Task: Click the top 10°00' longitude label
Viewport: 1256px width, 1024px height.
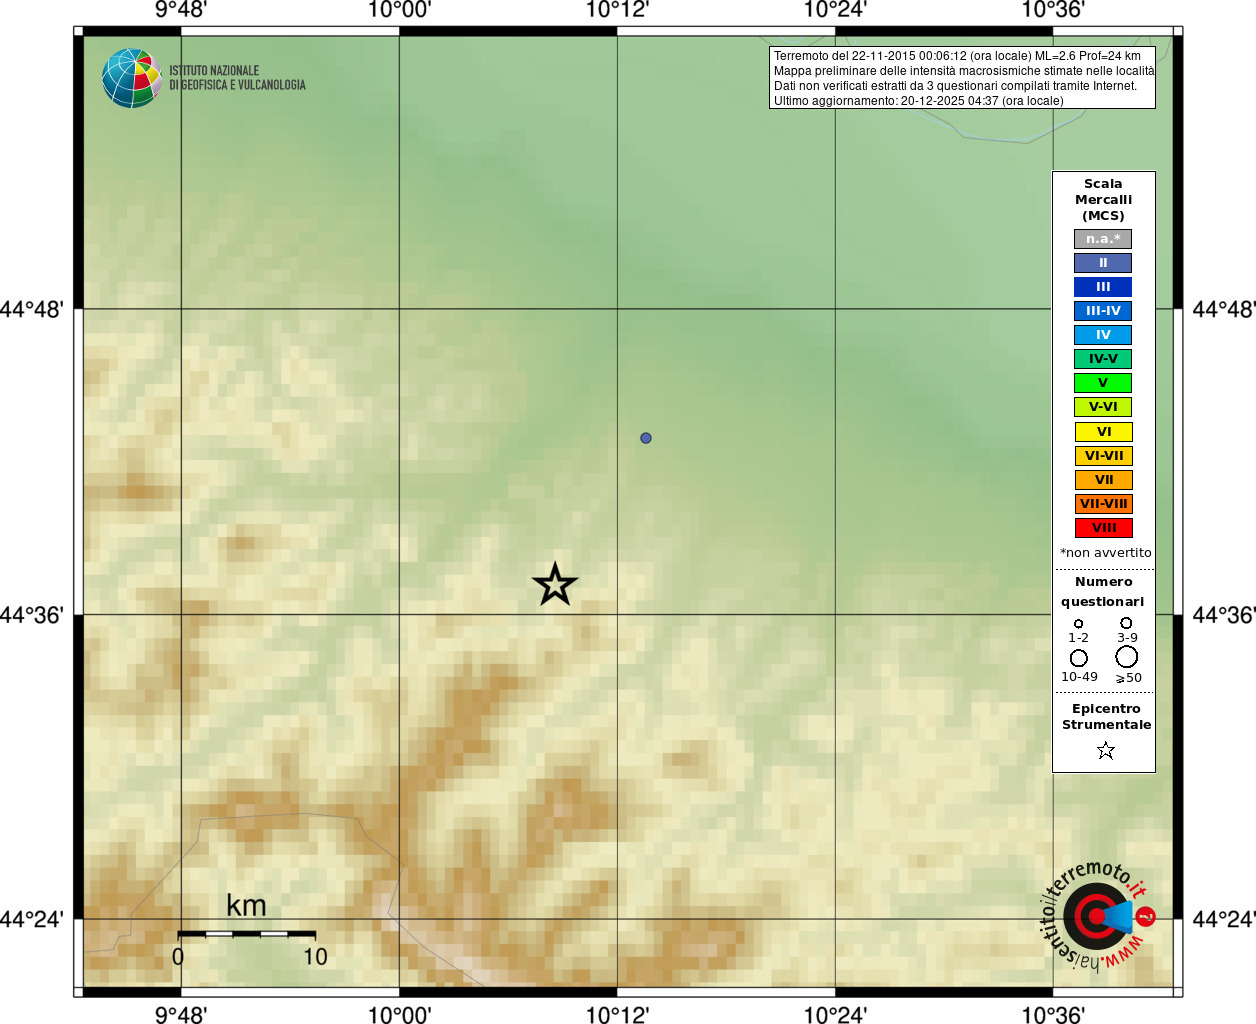Action: point(399,10)
